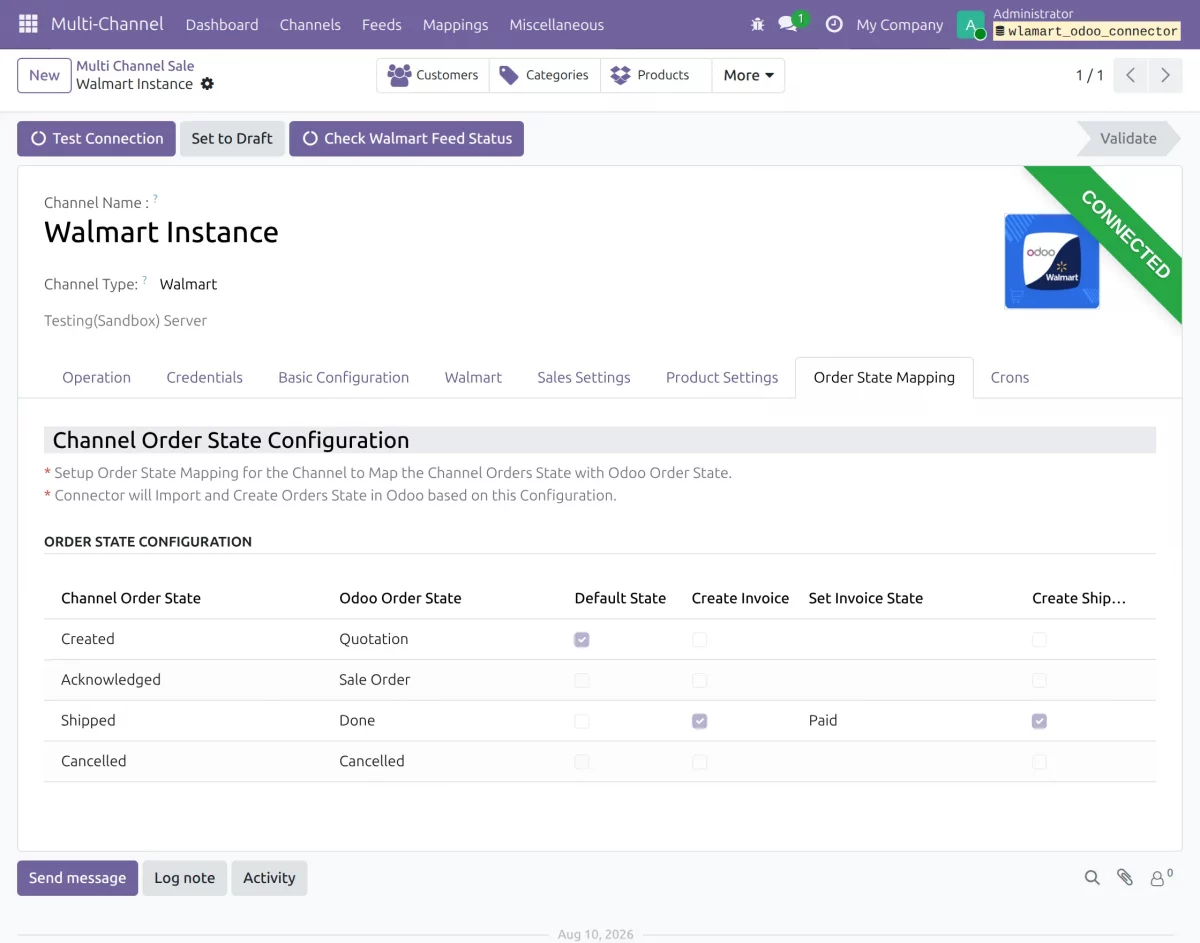The width and height of the screenshot is (1200, 943).
Task: Toggle Default State checkbox for Cancelled
Action: (x=582, y=762)
